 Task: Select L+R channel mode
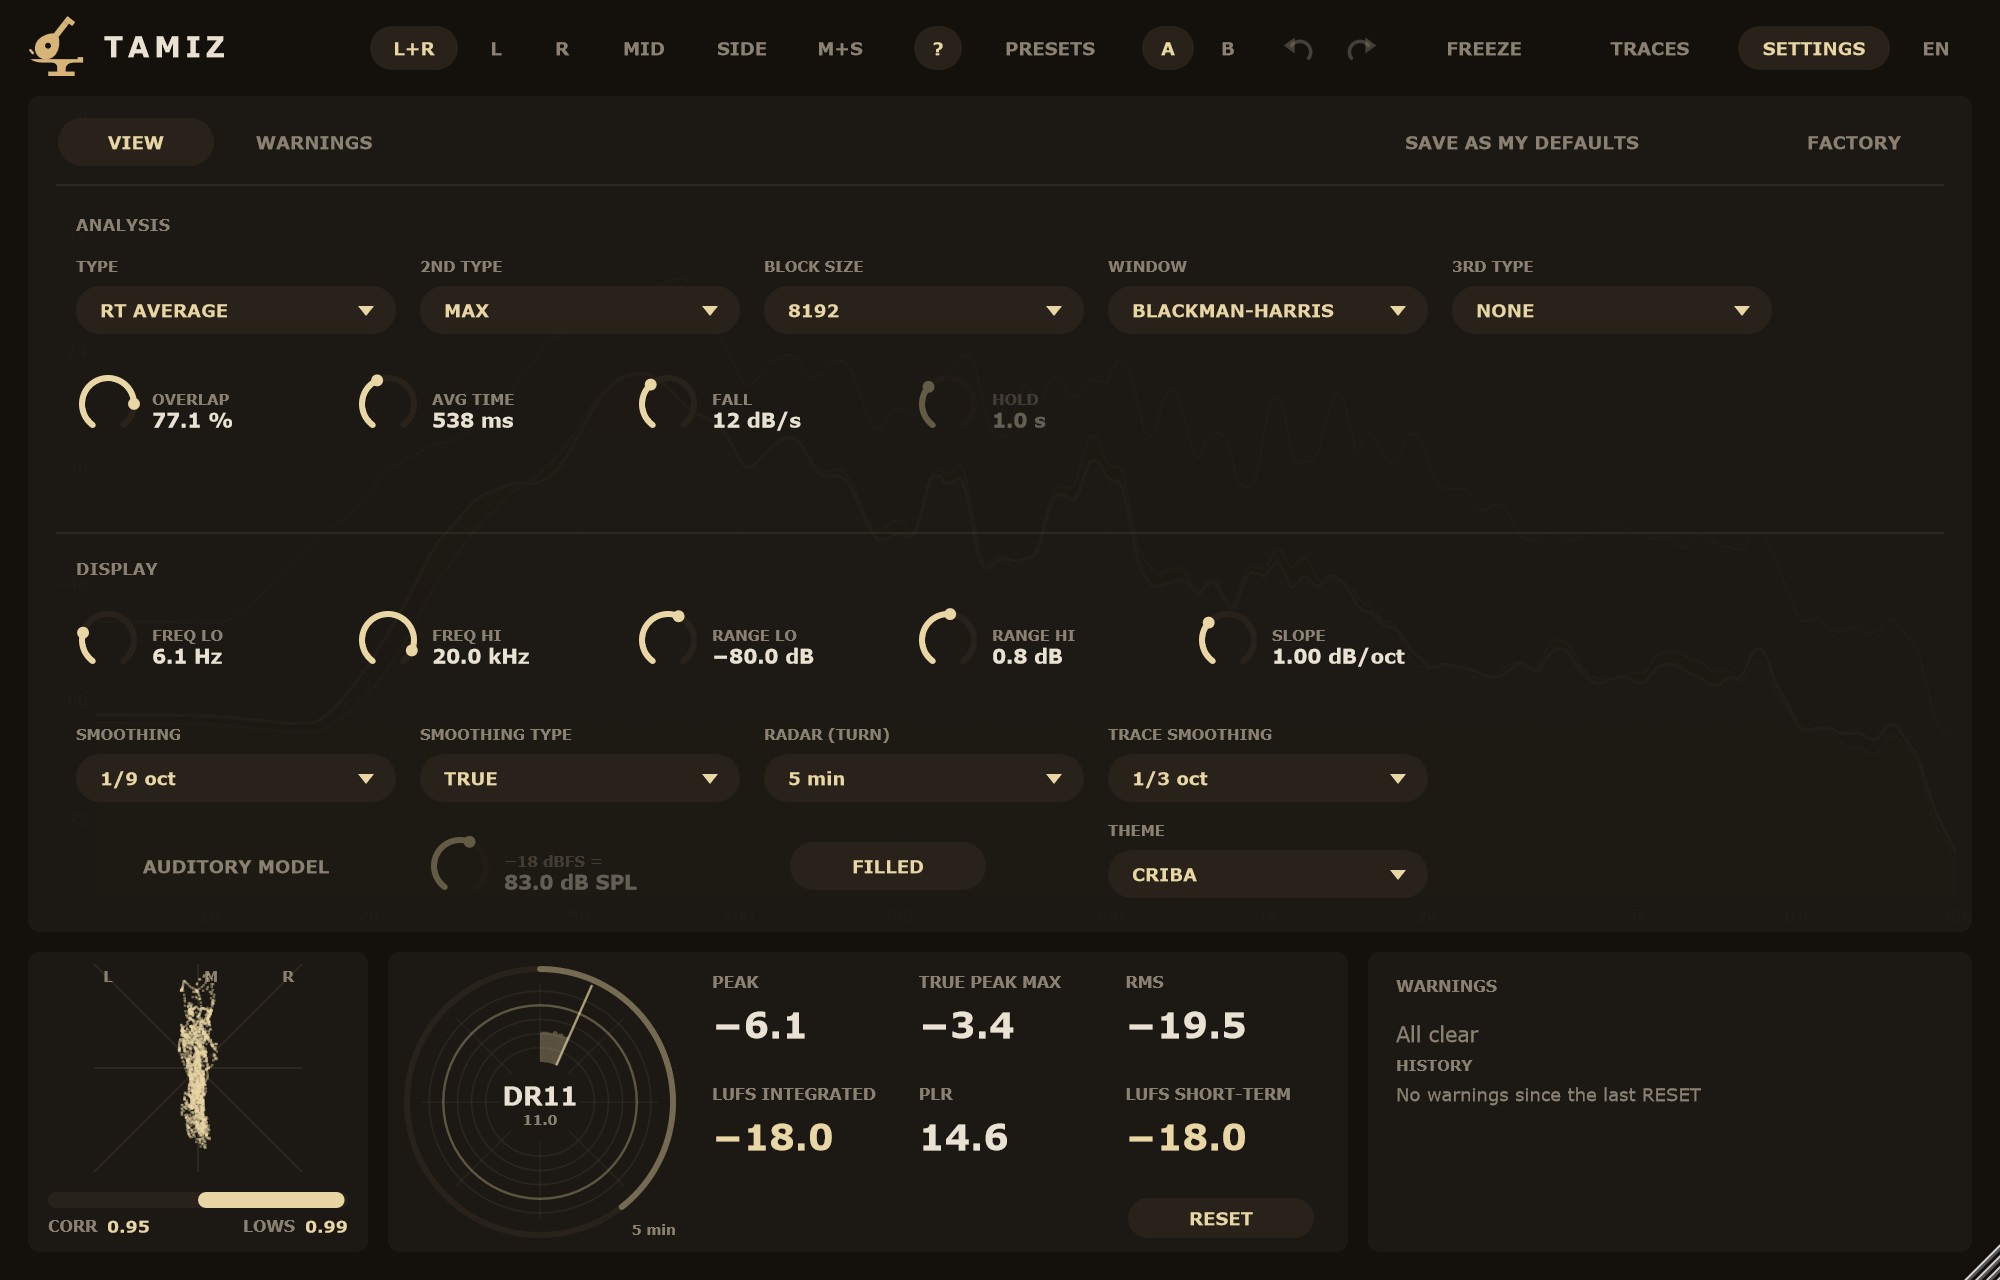click(x=414, y=48)
